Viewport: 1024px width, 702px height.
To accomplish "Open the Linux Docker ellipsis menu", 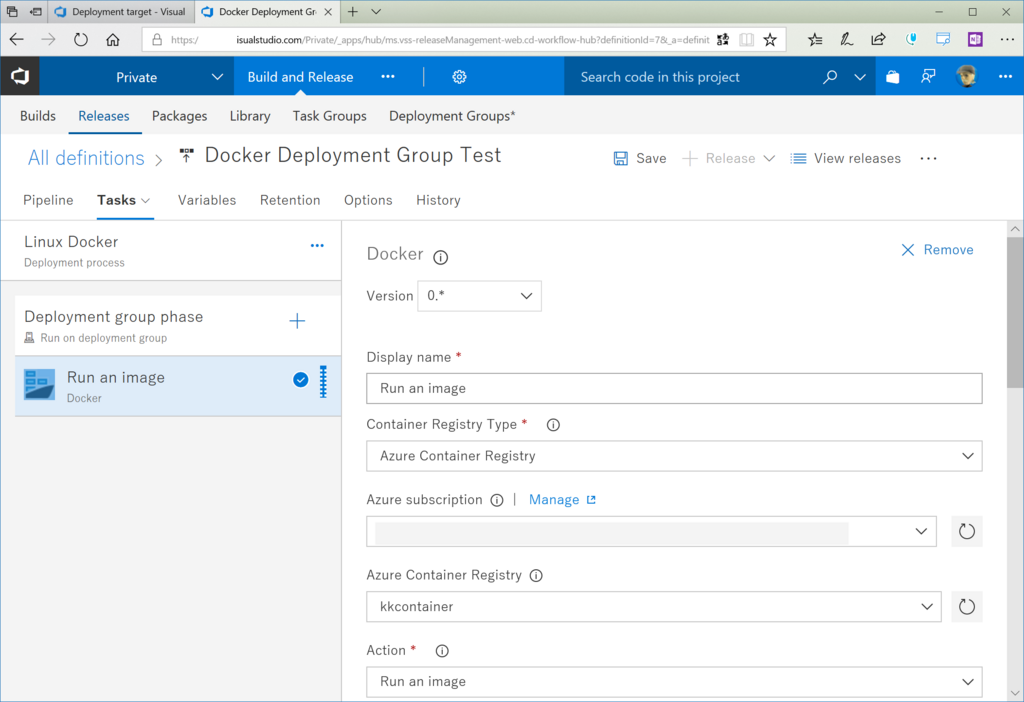I will 317,246.
